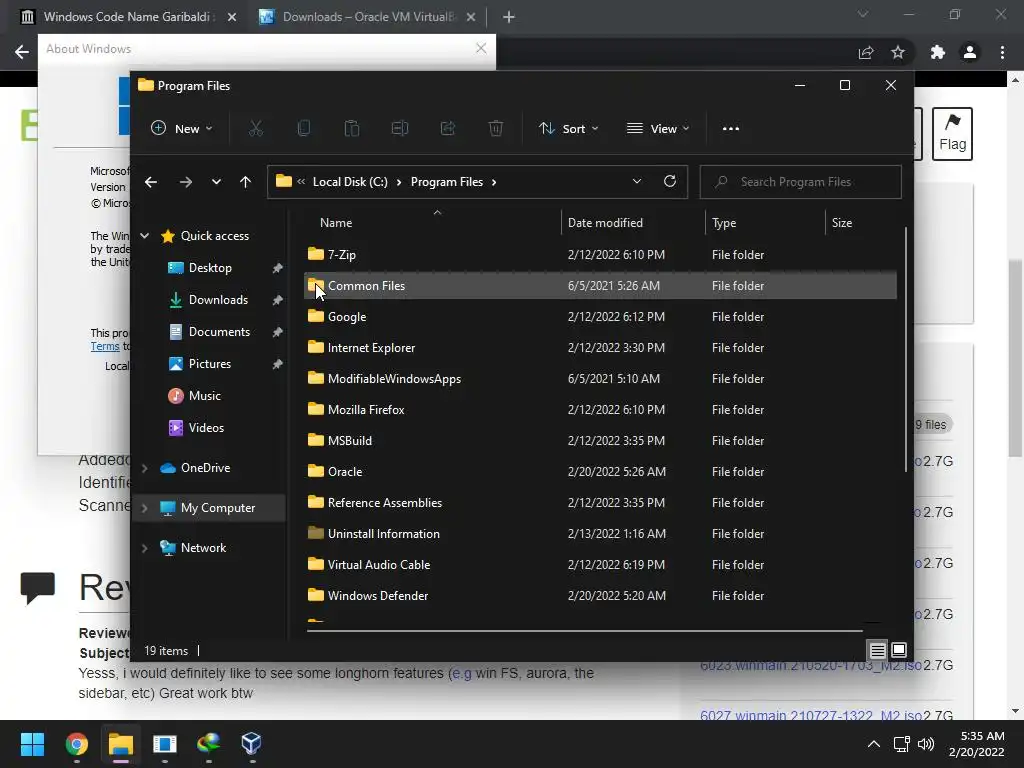Collapse the Quick access tree node
Image resolution: width=1024 pixels, height=768 pixels.
pyautogui.click(x=145, y=236)
